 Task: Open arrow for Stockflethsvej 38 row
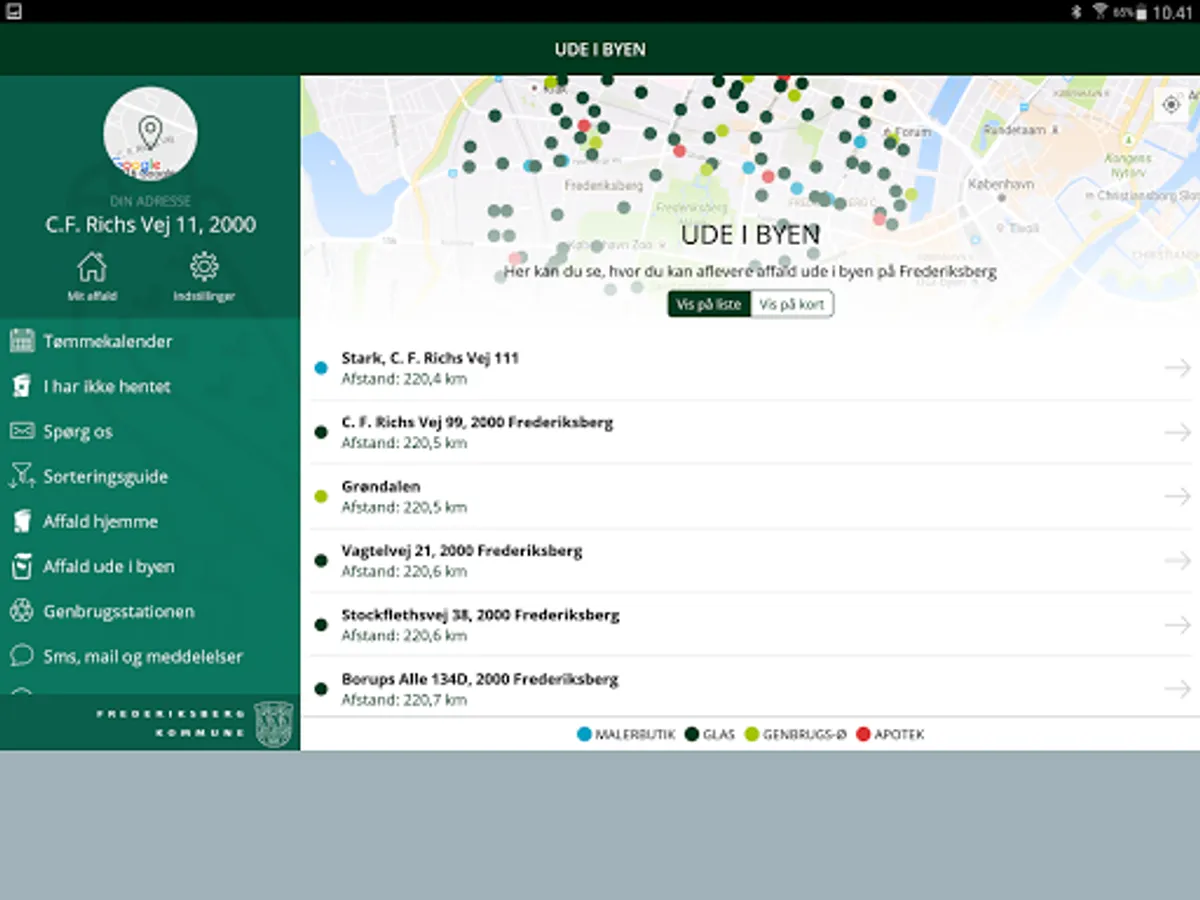(1177, 625)
